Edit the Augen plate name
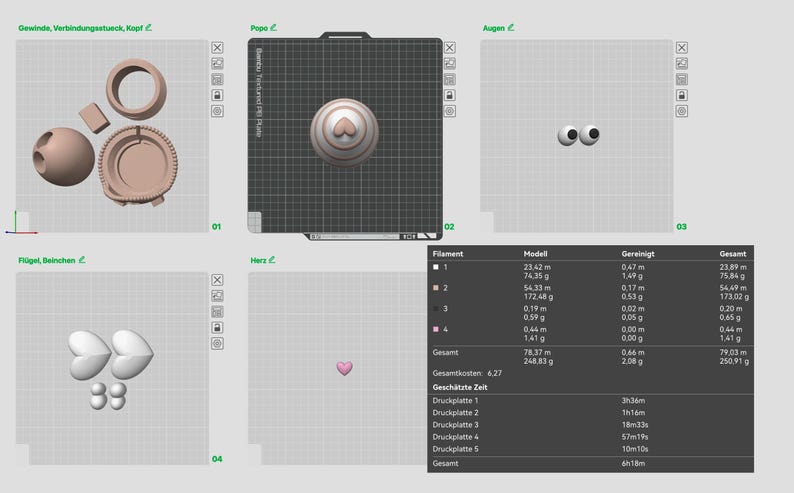The image size is (794, 493). (x=511, y=27)
